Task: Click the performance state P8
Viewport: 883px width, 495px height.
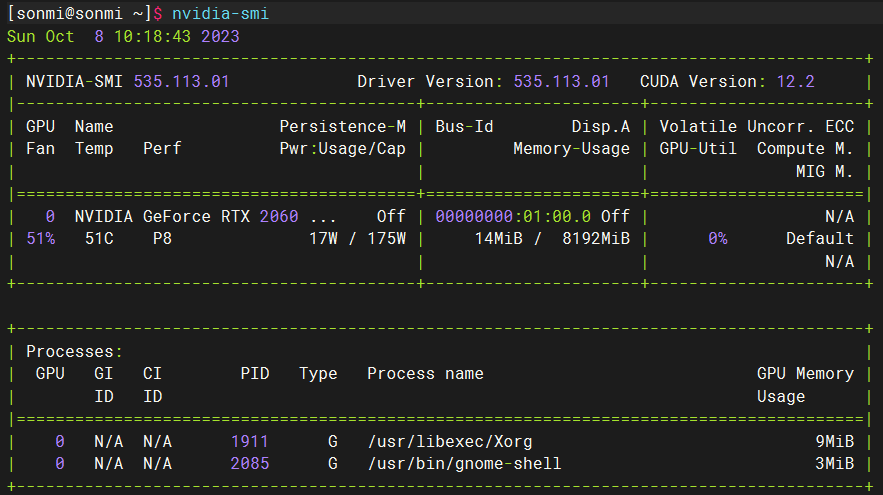Action: click(162, 239)
